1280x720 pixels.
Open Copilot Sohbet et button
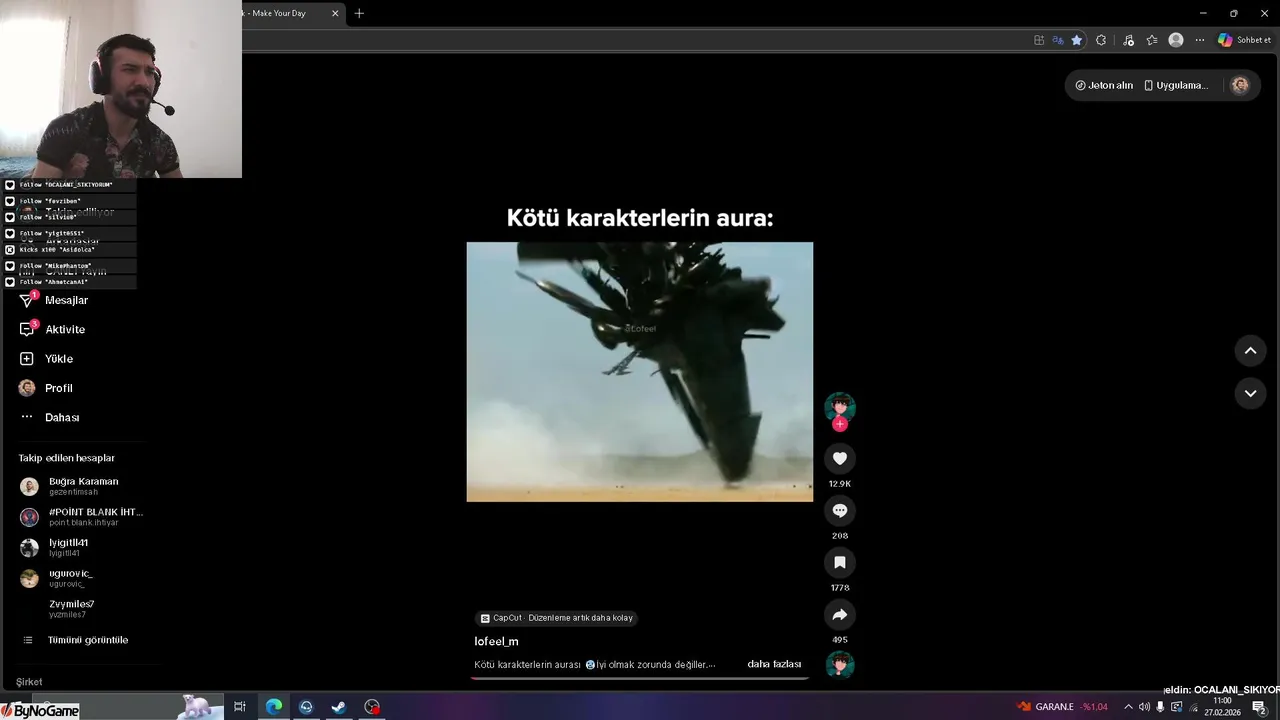tap(1244, 40)
